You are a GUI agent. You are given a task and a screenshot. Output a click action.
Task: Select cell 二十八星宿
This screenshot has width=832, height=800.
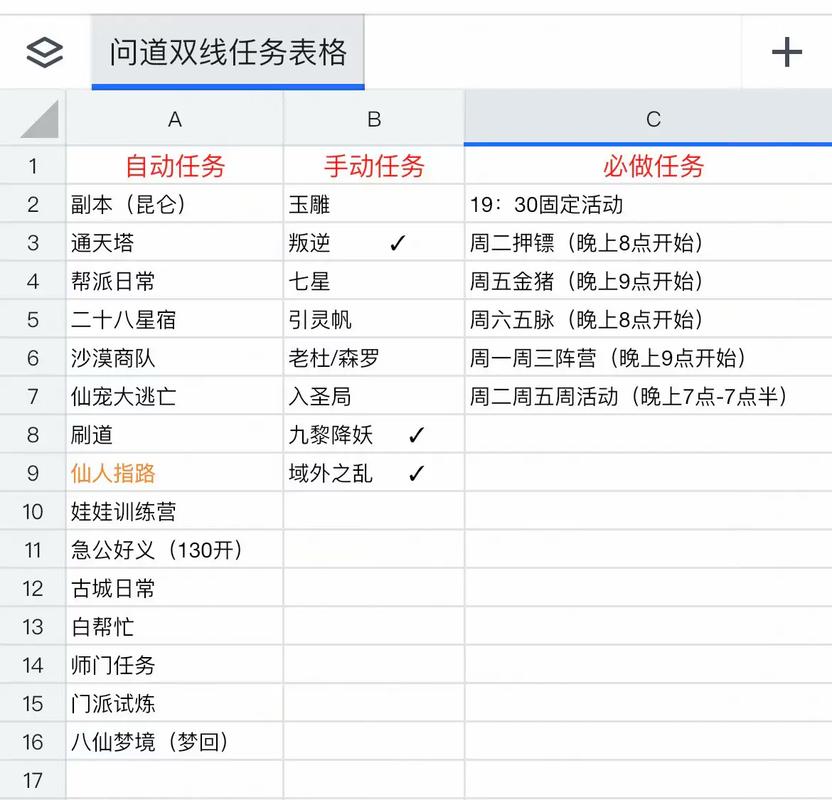tap(175, 320)
